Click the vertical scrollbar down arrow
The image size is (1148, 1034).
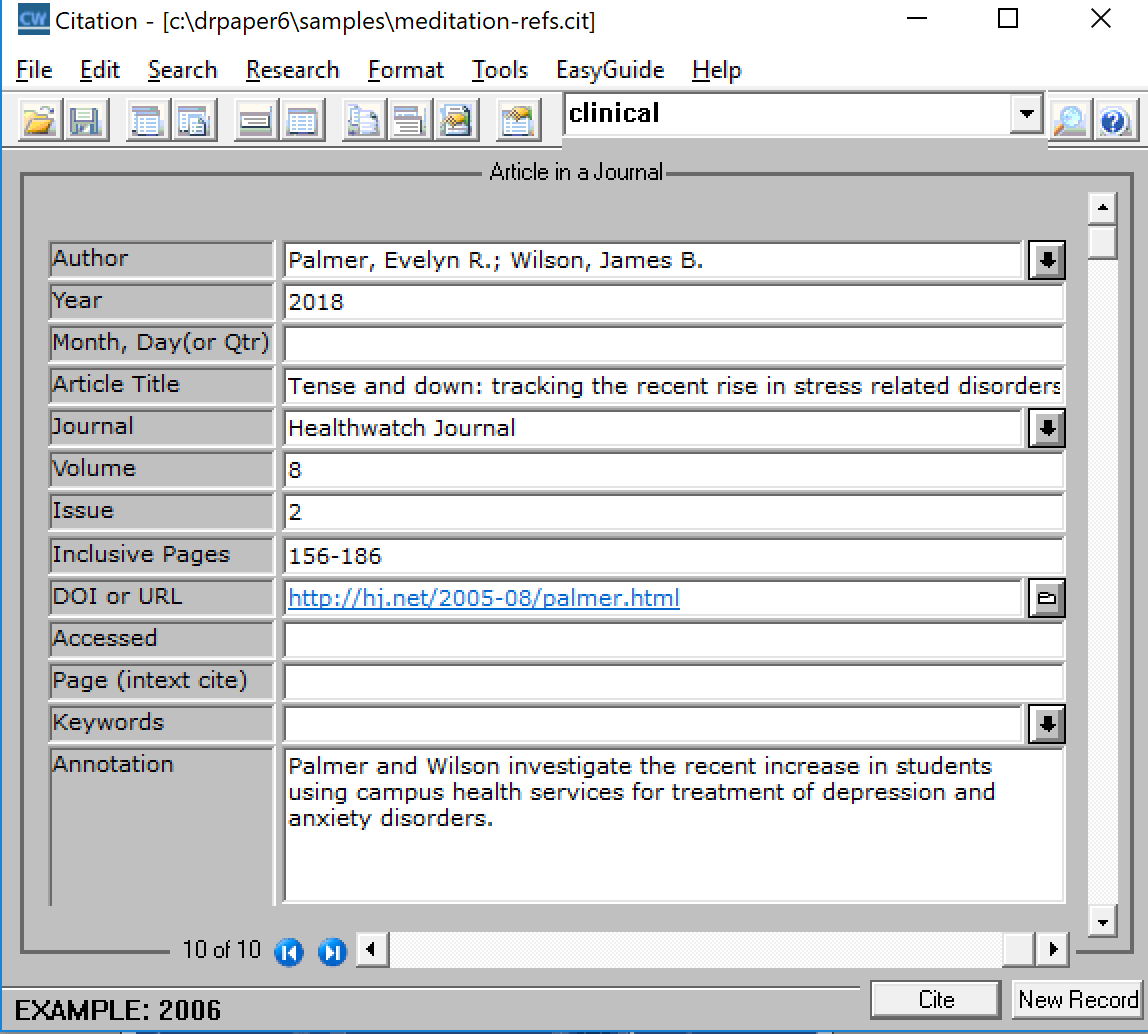[x=1102, y=921]
